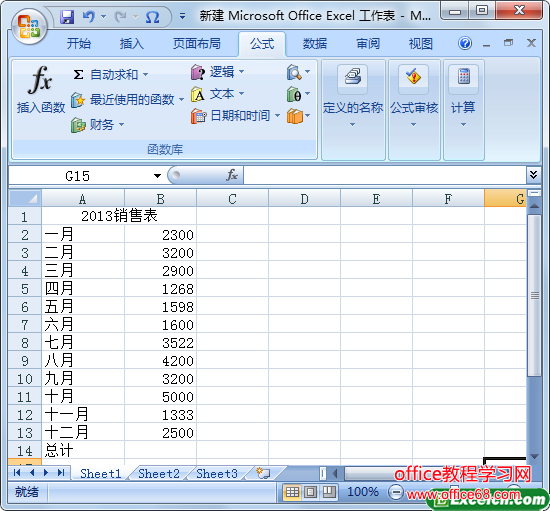Image resolution: width=550 pixels, height=511 pixels.
Task: Open the Page Layout (页面布局) tab
Action: coord(197,43)
